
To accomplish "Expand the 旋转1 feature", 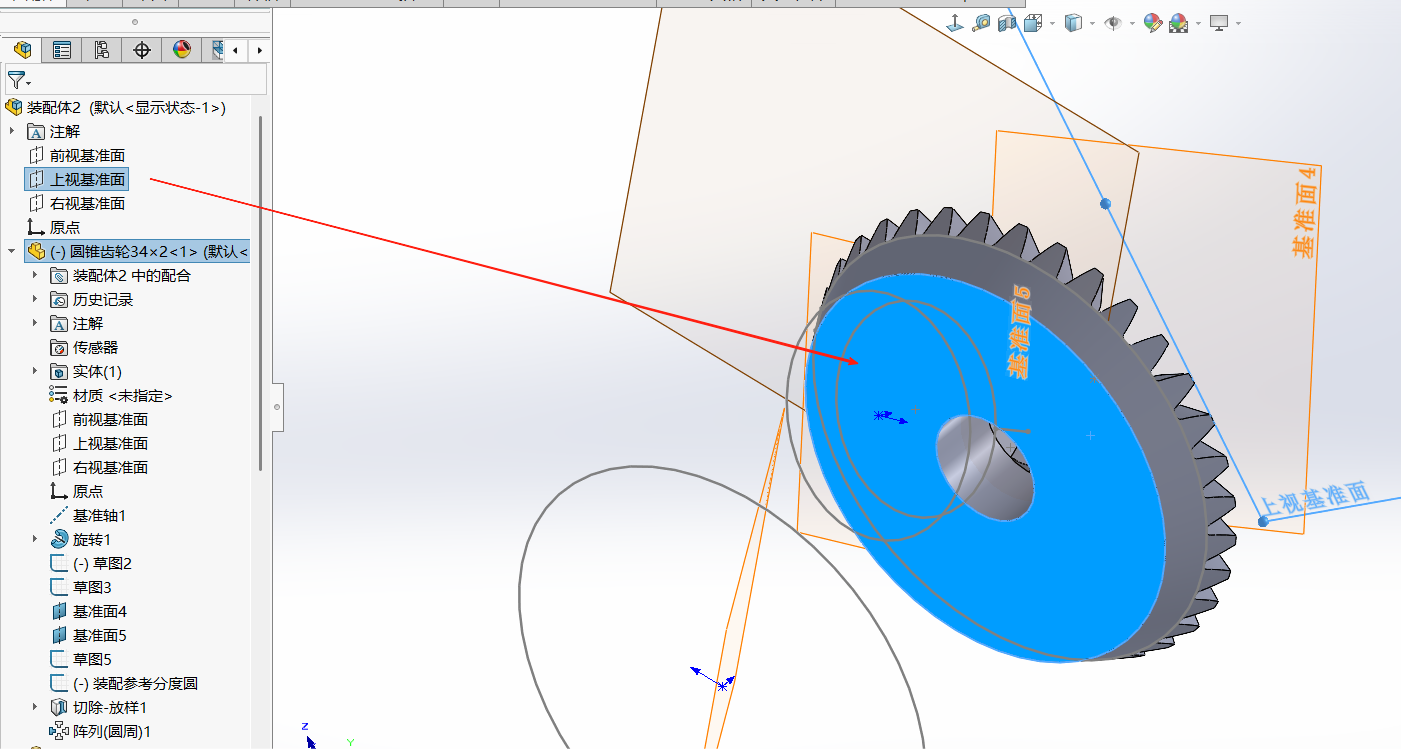I will (35, 539).
